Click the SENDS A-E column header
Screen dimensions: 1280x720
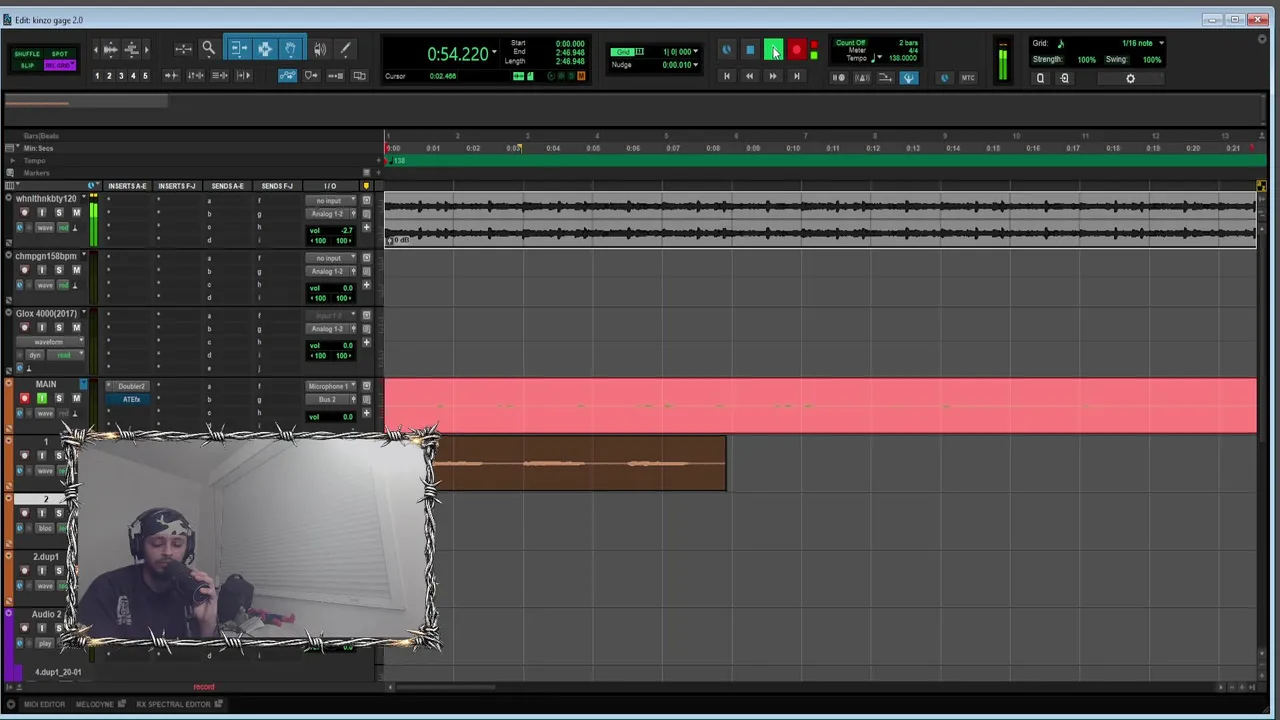coord(227,186)
